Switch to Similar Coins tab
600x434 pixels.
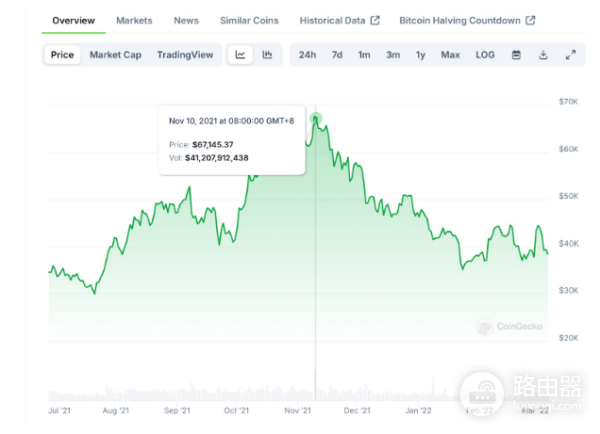tap(249, 20)
